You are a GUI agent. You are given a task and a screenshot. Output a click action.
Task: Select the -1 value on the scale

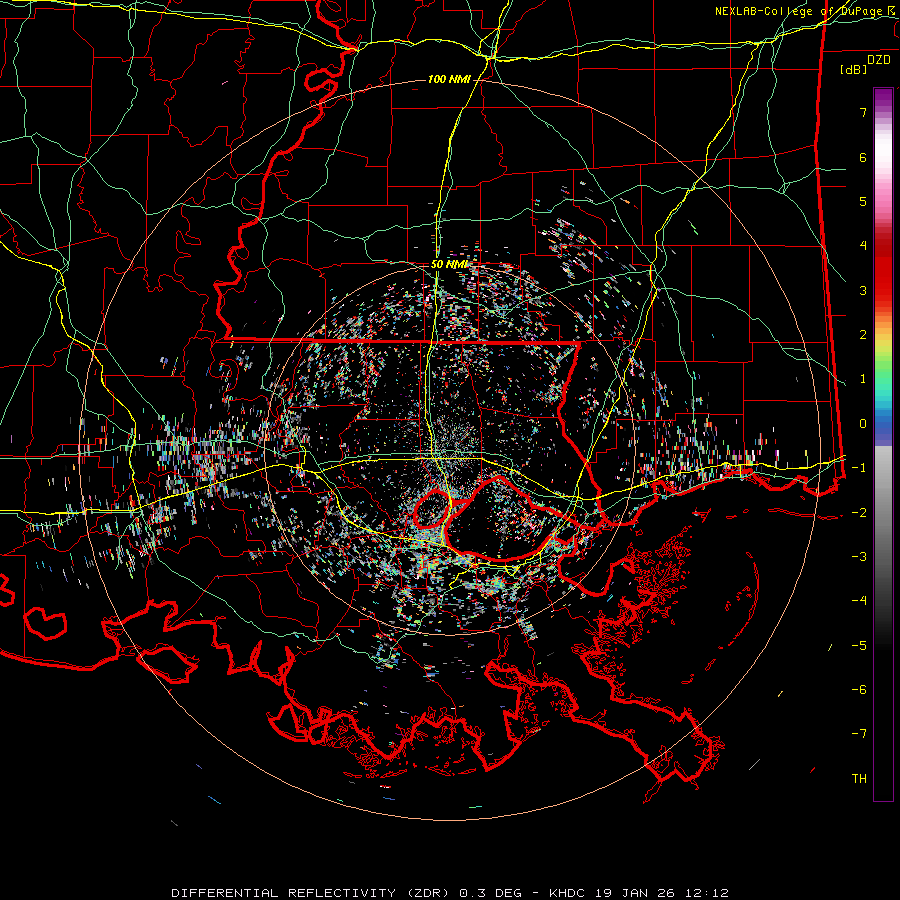(859, 468)
